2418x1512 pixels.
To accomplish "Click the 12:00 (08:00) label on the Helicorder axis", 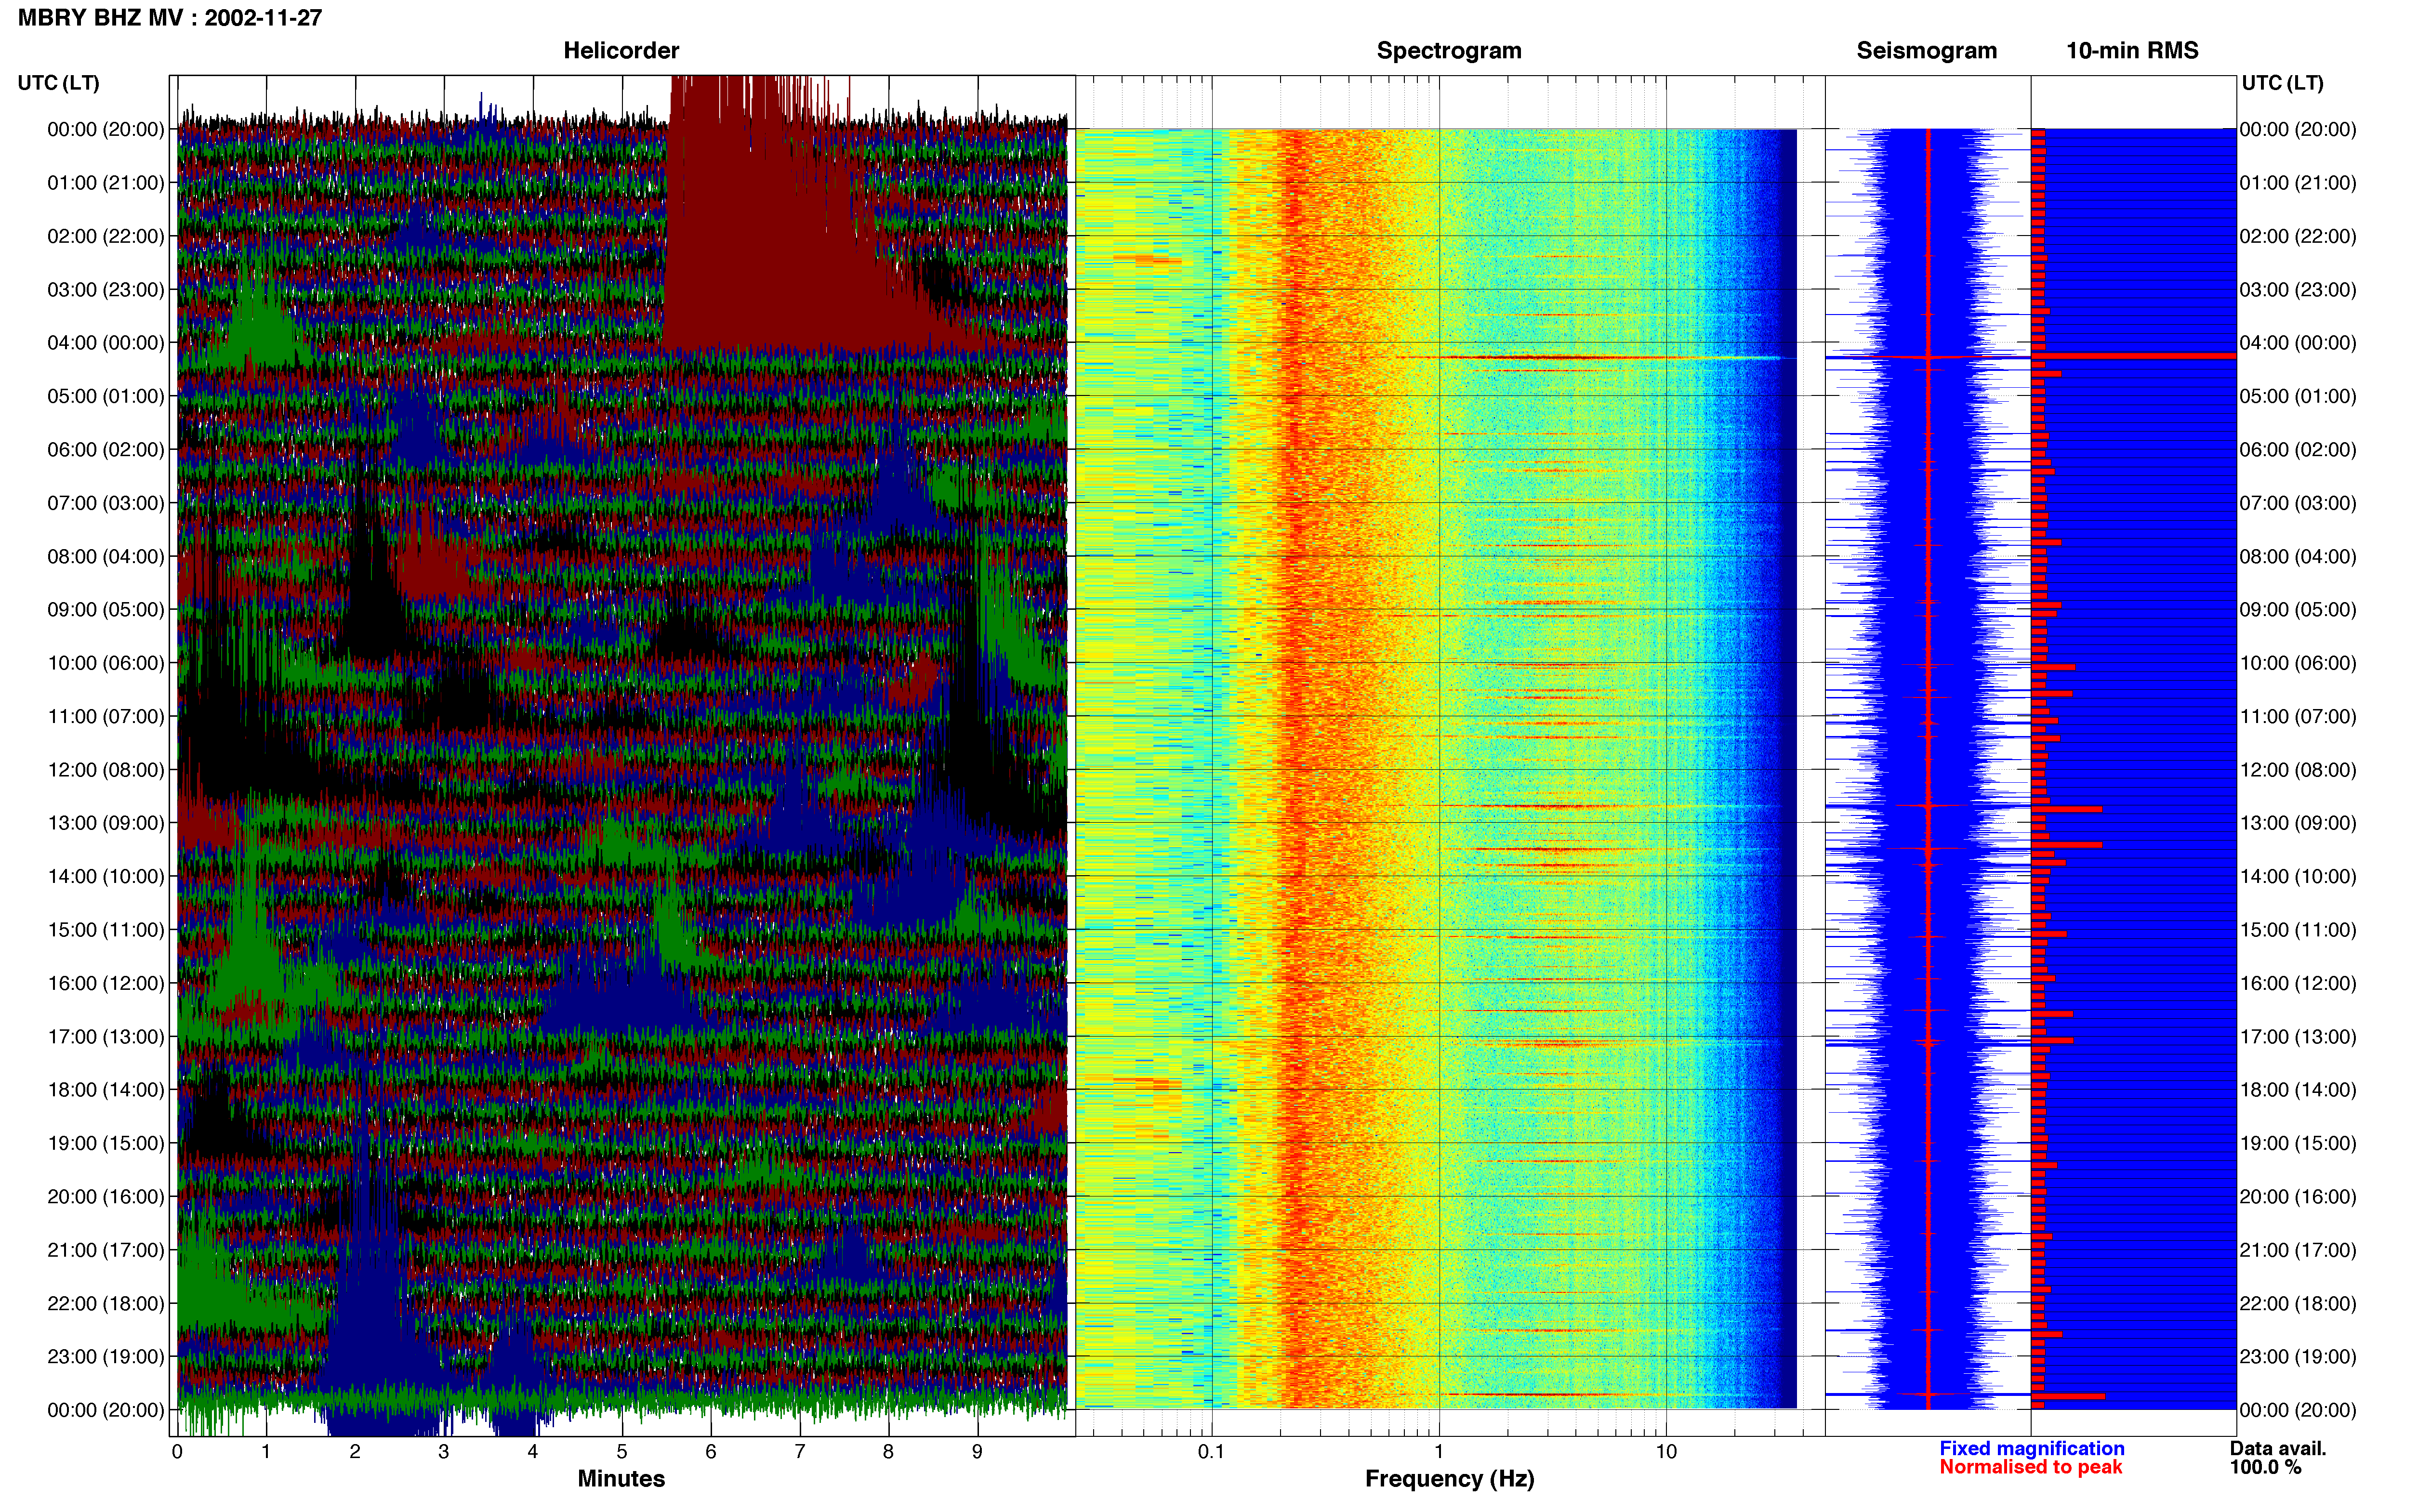I will tap(106, 770).
